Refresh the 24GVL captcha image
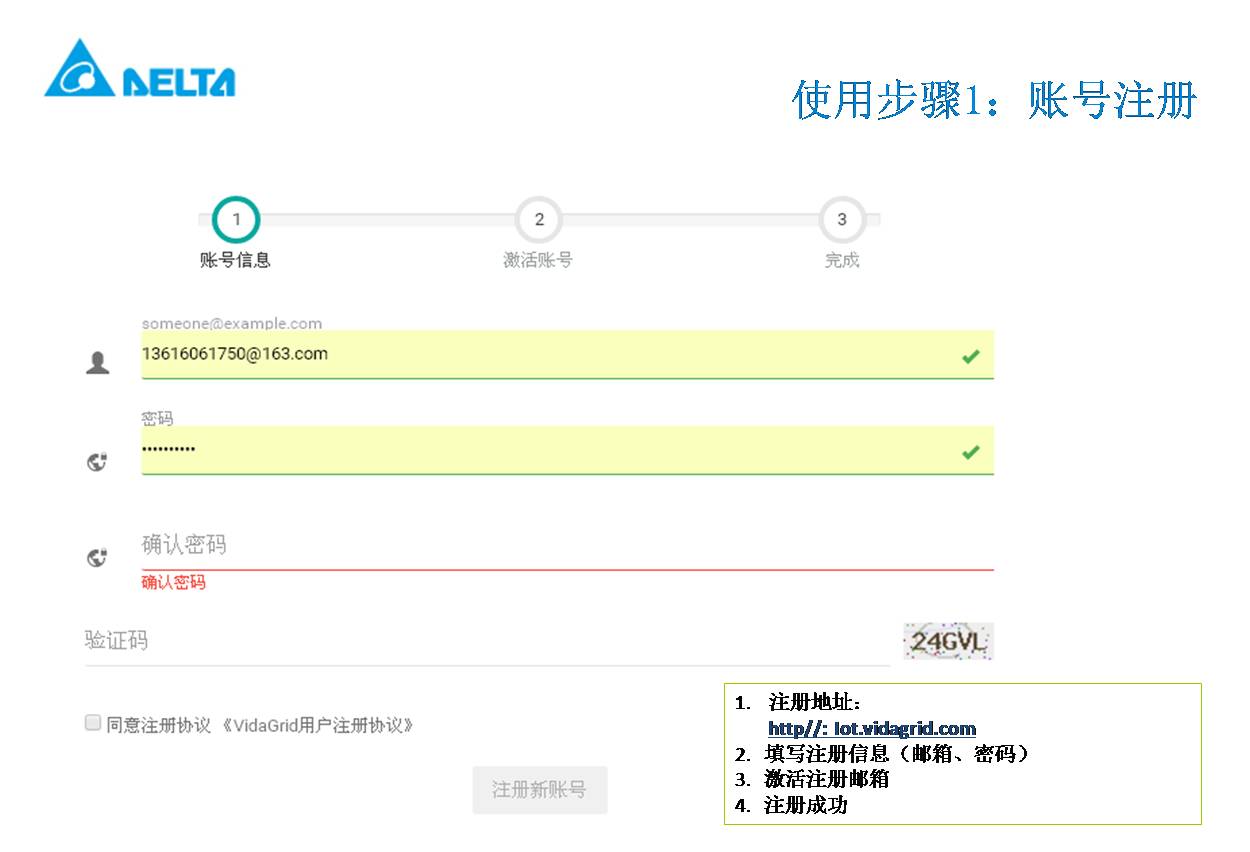The image size is (1250, 852). (x=947, y=642)
